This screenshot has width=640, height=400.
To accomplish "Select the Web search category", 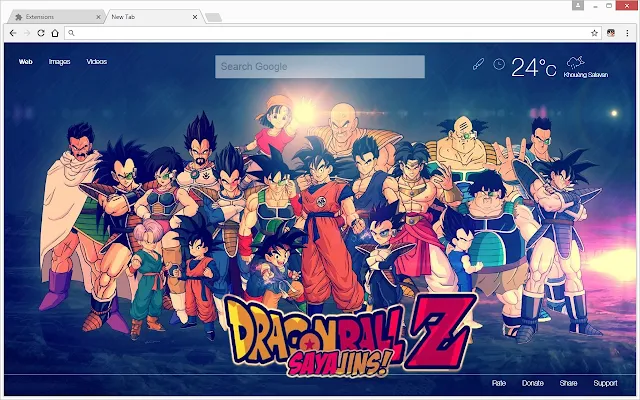I will pyautogui.click(x=25, y=62).
